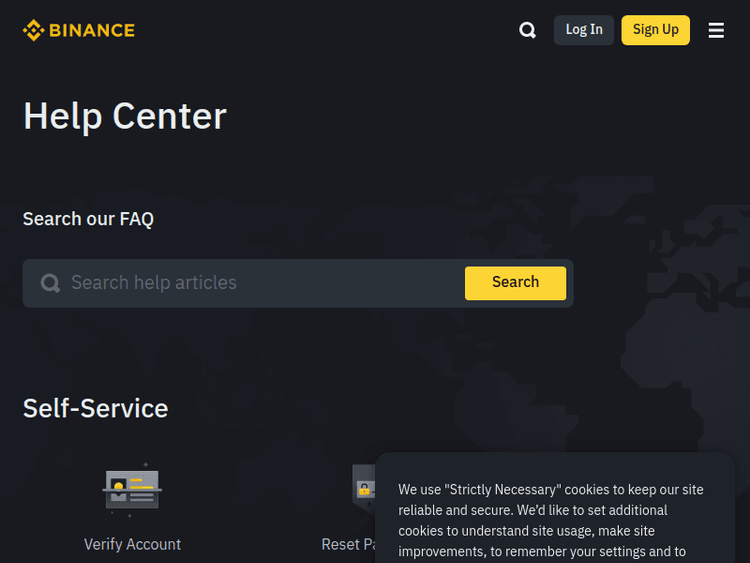Viewport: 750px width, 563px height.
Task: Click the Reset Password lock icon
Action: (x=363, y=484)
